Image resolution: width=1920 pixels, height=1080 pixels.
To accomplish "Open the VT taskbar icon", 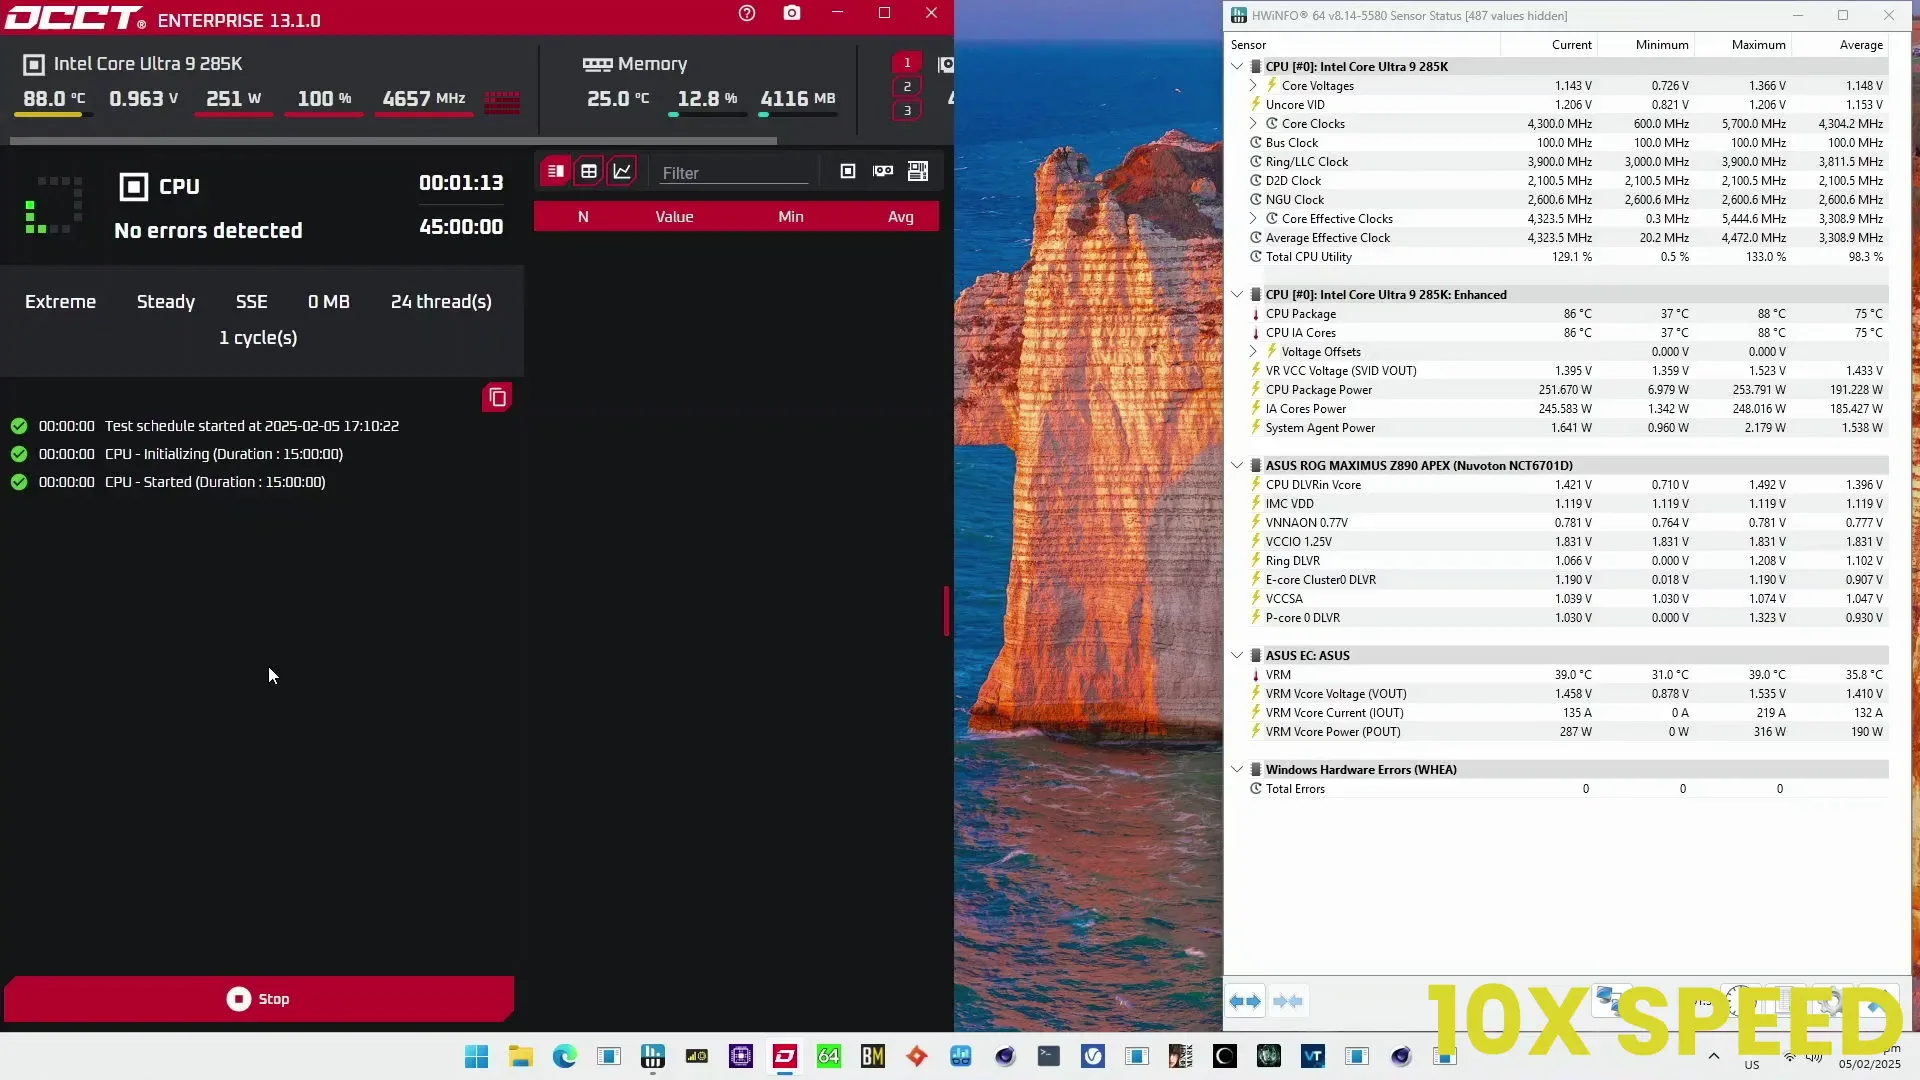I will [x=1313, y=1056].
